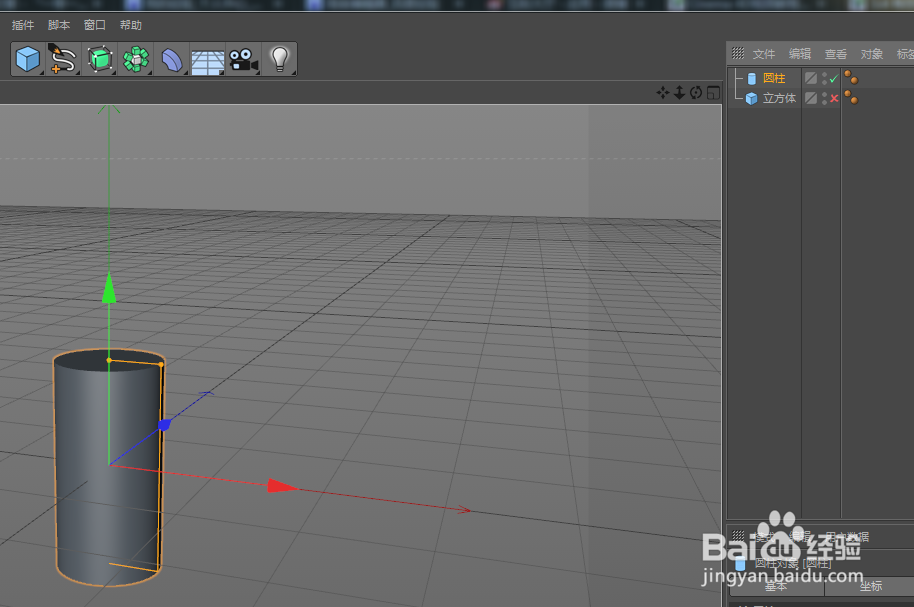914x607 pixels.
Task: Disable rendering of 圆柱 via green checkmark
Action: (834, 78)
